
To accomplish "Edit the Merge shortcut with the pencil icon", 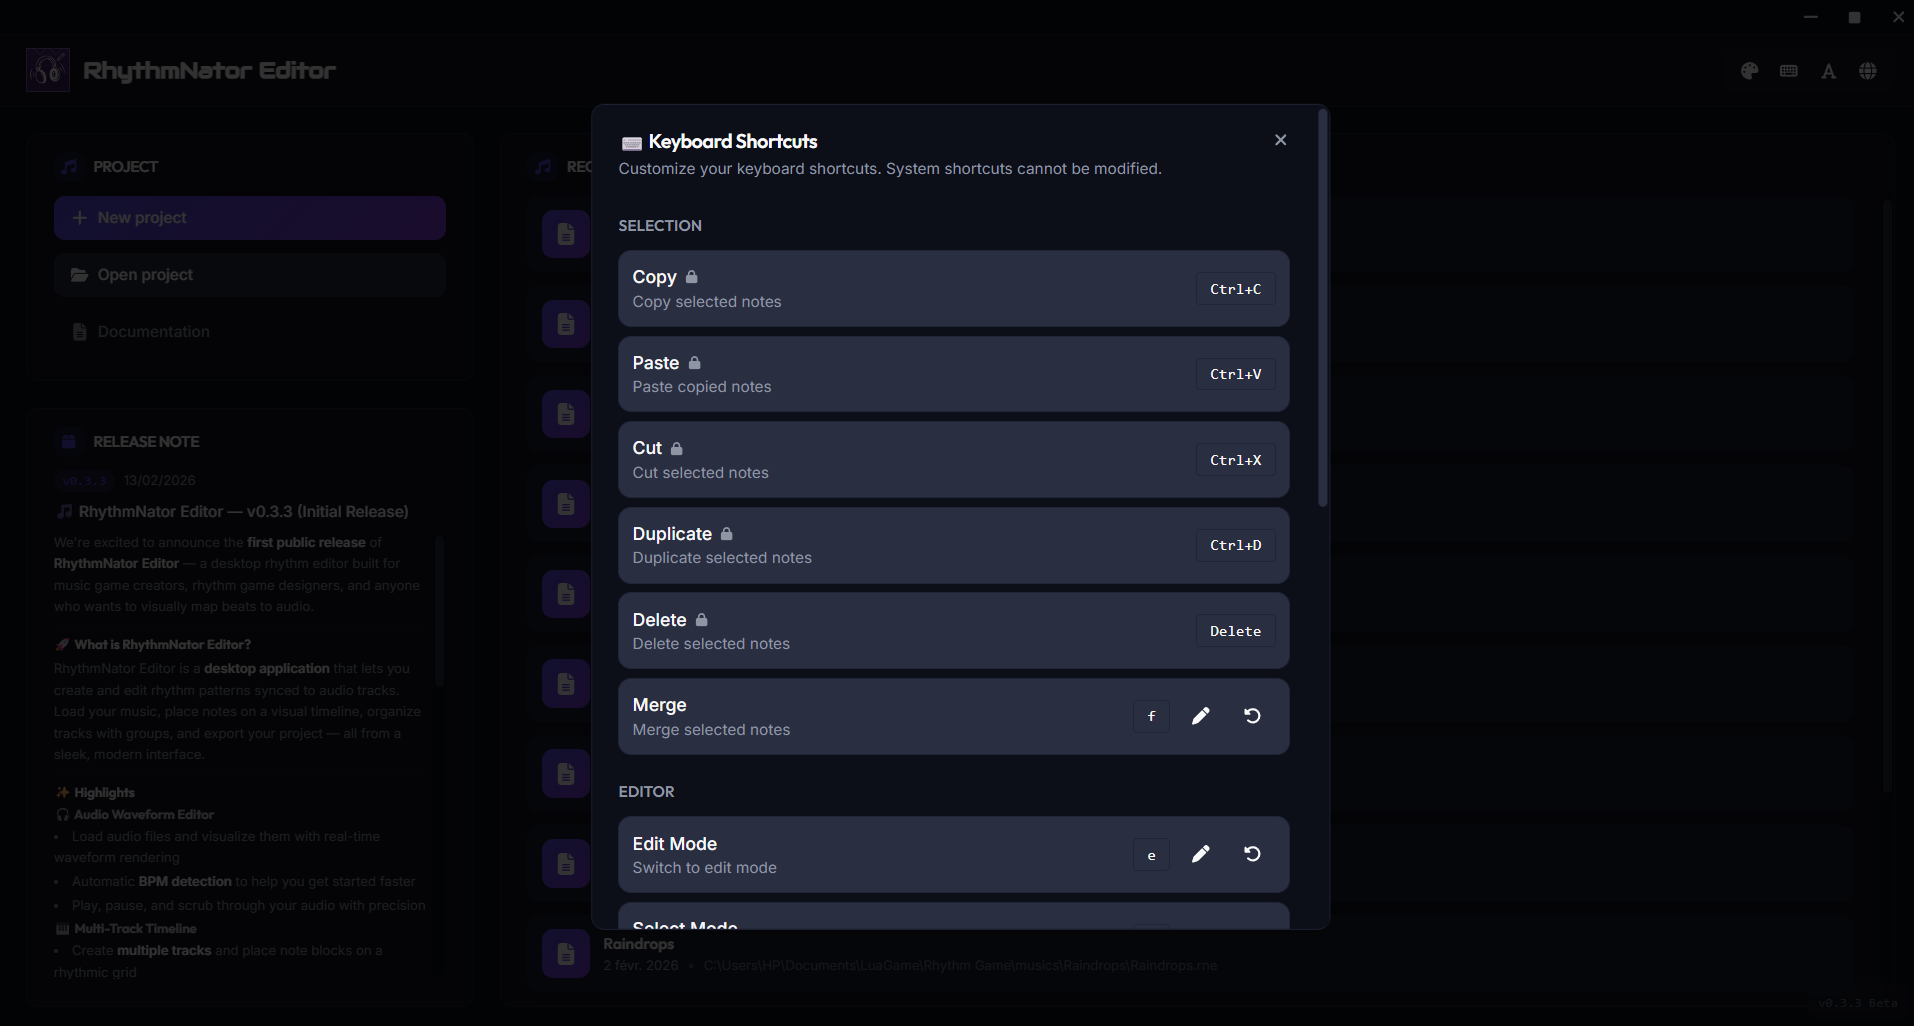I will click(x=1201, y=716).
